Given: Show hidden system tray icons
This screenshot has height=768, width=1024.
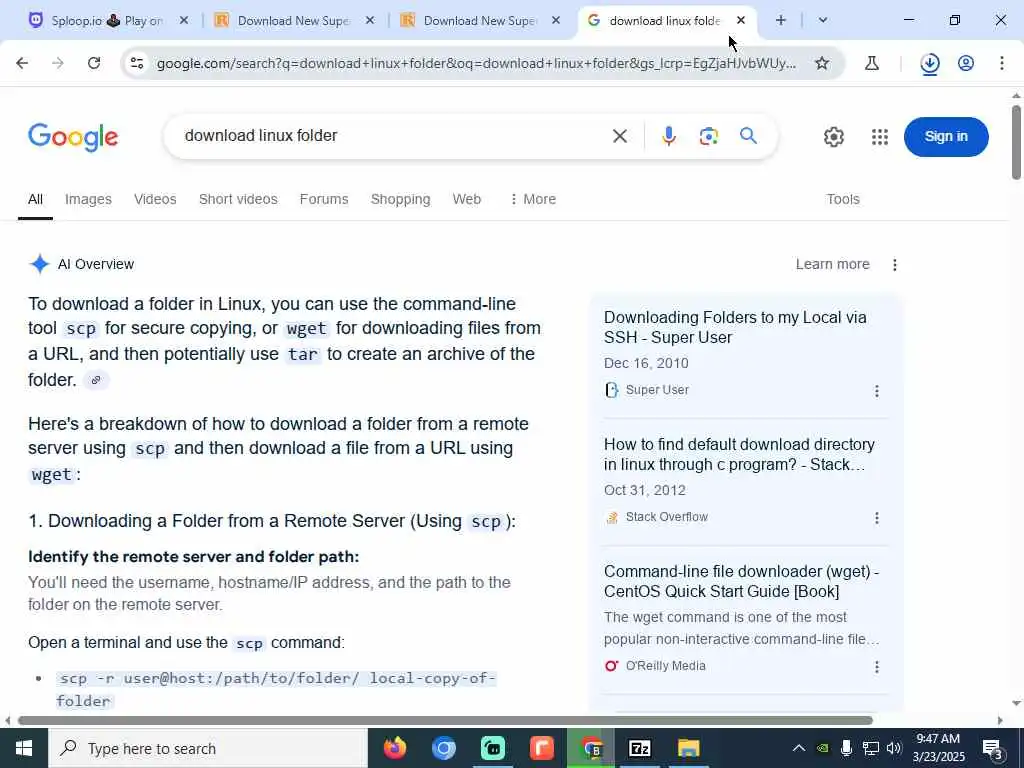Looking at the screenshot, I should pyautogui.click(x=798, y=748).
